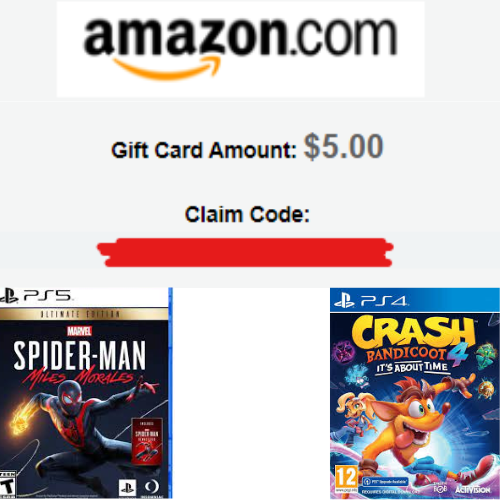Click the orange Amazon smile arrow
Image resolution: width=500 pixels, height=500 pixels.
tap(167, 68)
